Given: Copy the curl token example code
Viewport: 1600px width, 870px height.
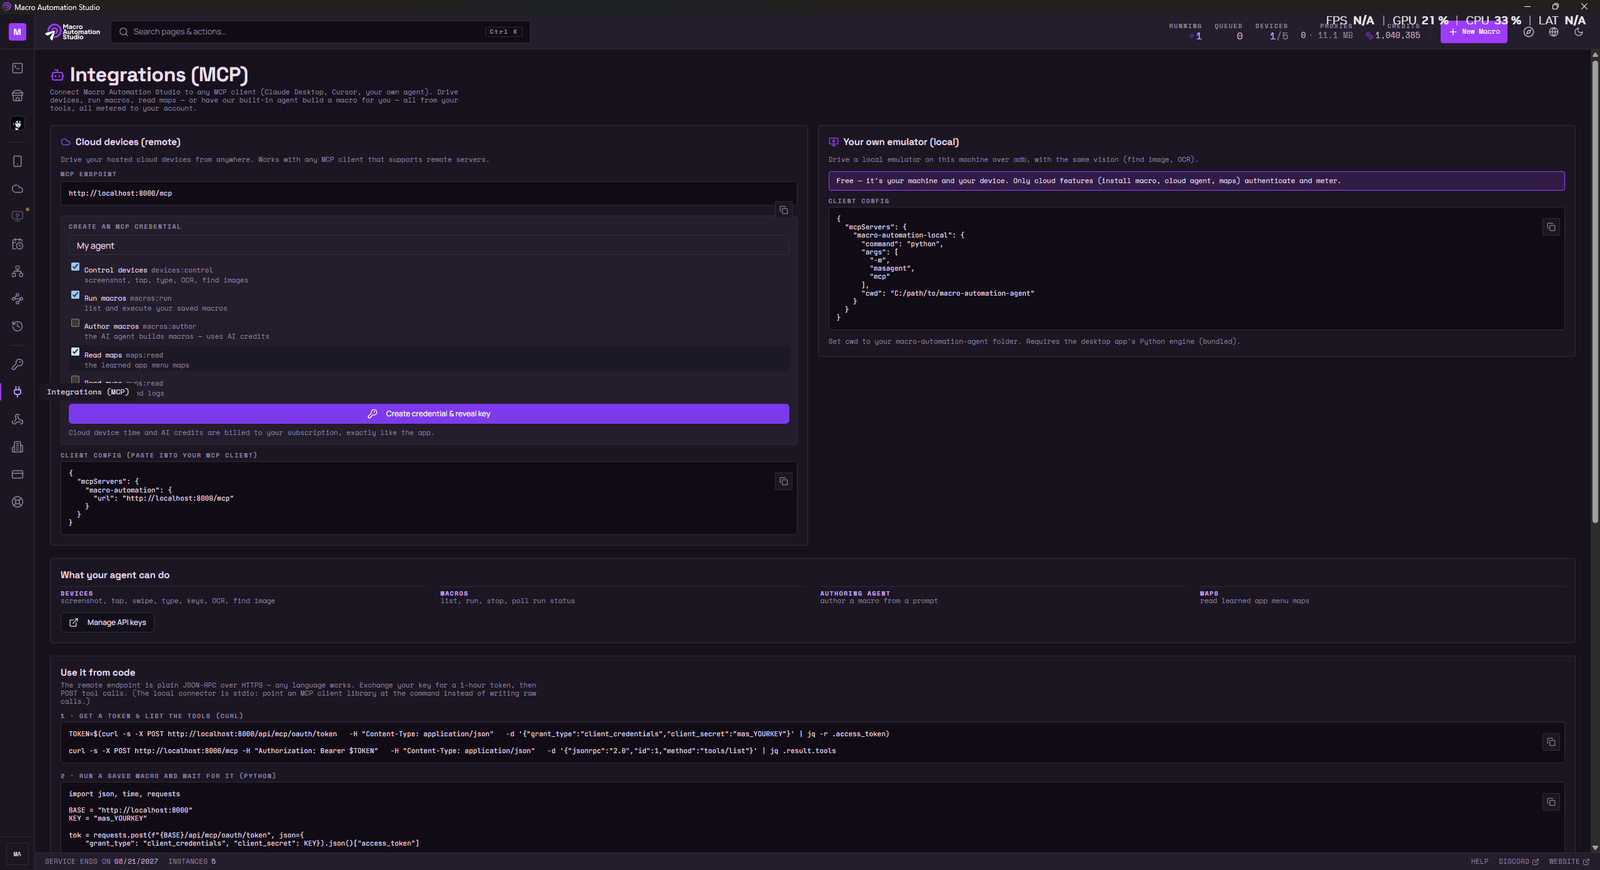Looking at the screenshot, I should [x=1551, y=742].
